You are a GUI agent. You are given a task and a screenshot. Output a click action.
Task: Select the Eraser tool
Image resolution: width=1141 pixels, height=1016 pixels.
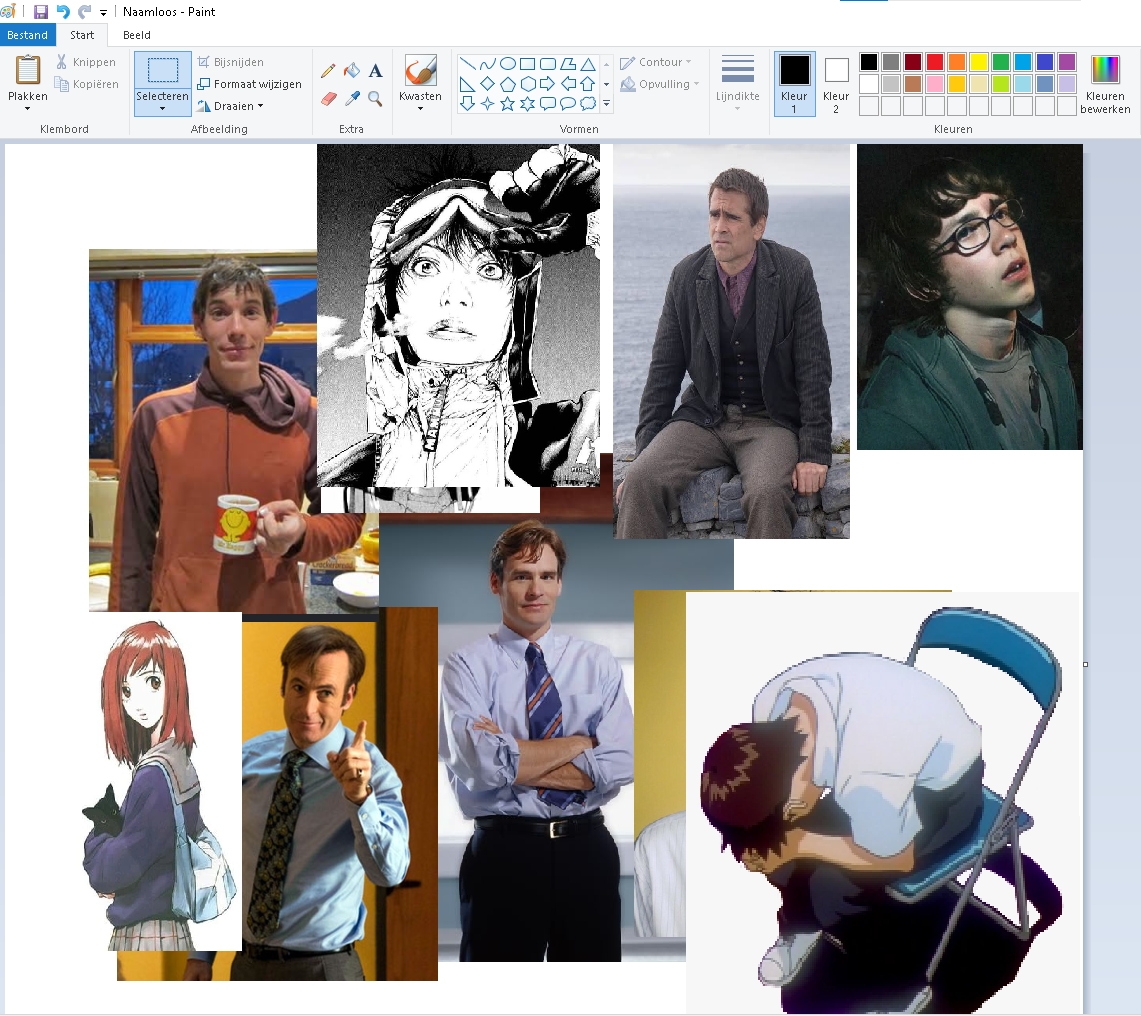tap(328, 98)
